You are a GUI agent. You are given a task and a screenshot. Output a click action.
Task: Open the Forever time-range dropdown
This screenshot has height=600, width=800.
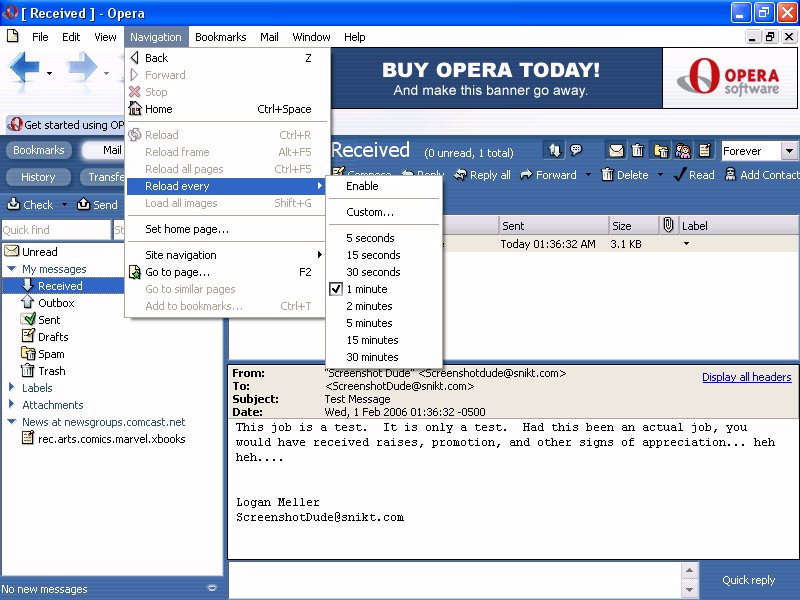[789, 151]
